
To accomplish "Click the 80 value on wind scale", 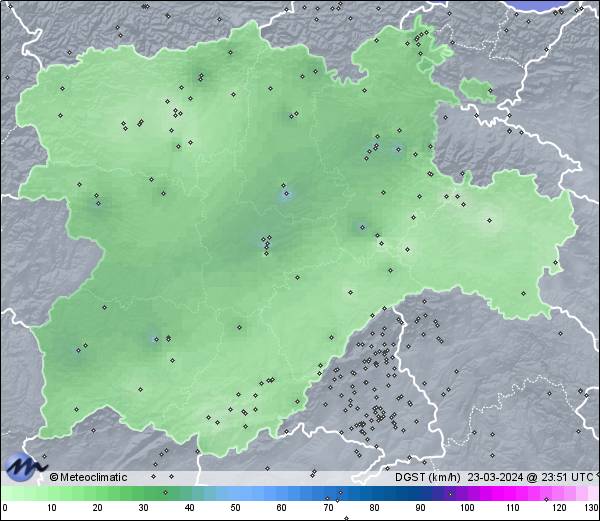I will (374, 508).
